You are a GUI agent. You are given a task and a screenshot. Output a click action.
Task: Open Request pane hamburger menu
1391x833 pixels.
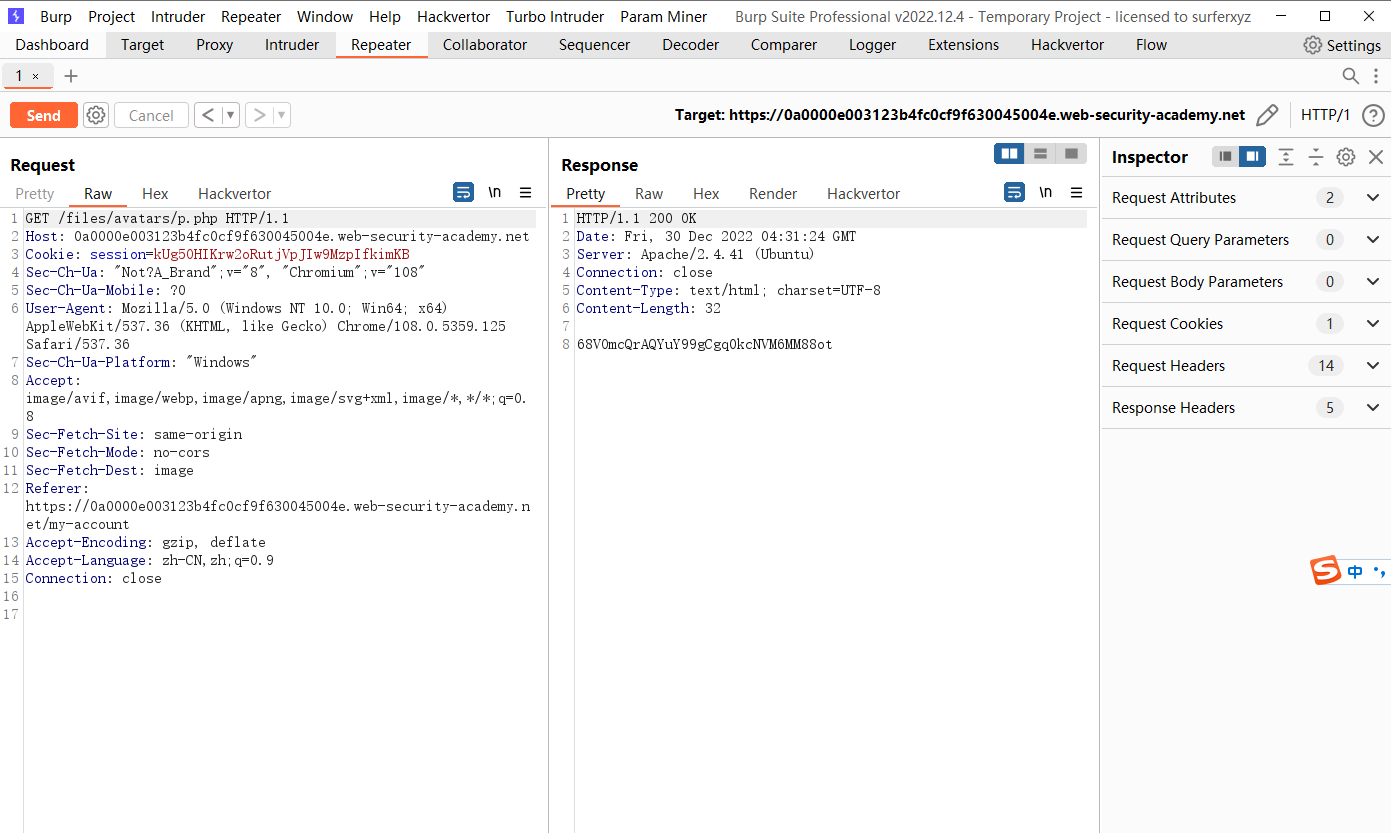click(526, 192)
